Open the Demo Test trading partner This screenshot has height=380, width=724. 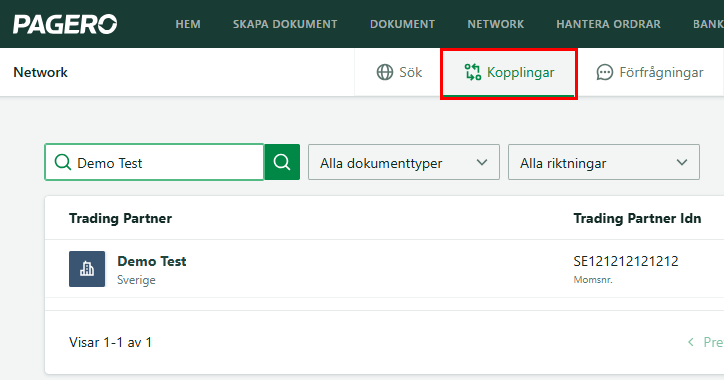pyautogui.click(x=151, y=261)
